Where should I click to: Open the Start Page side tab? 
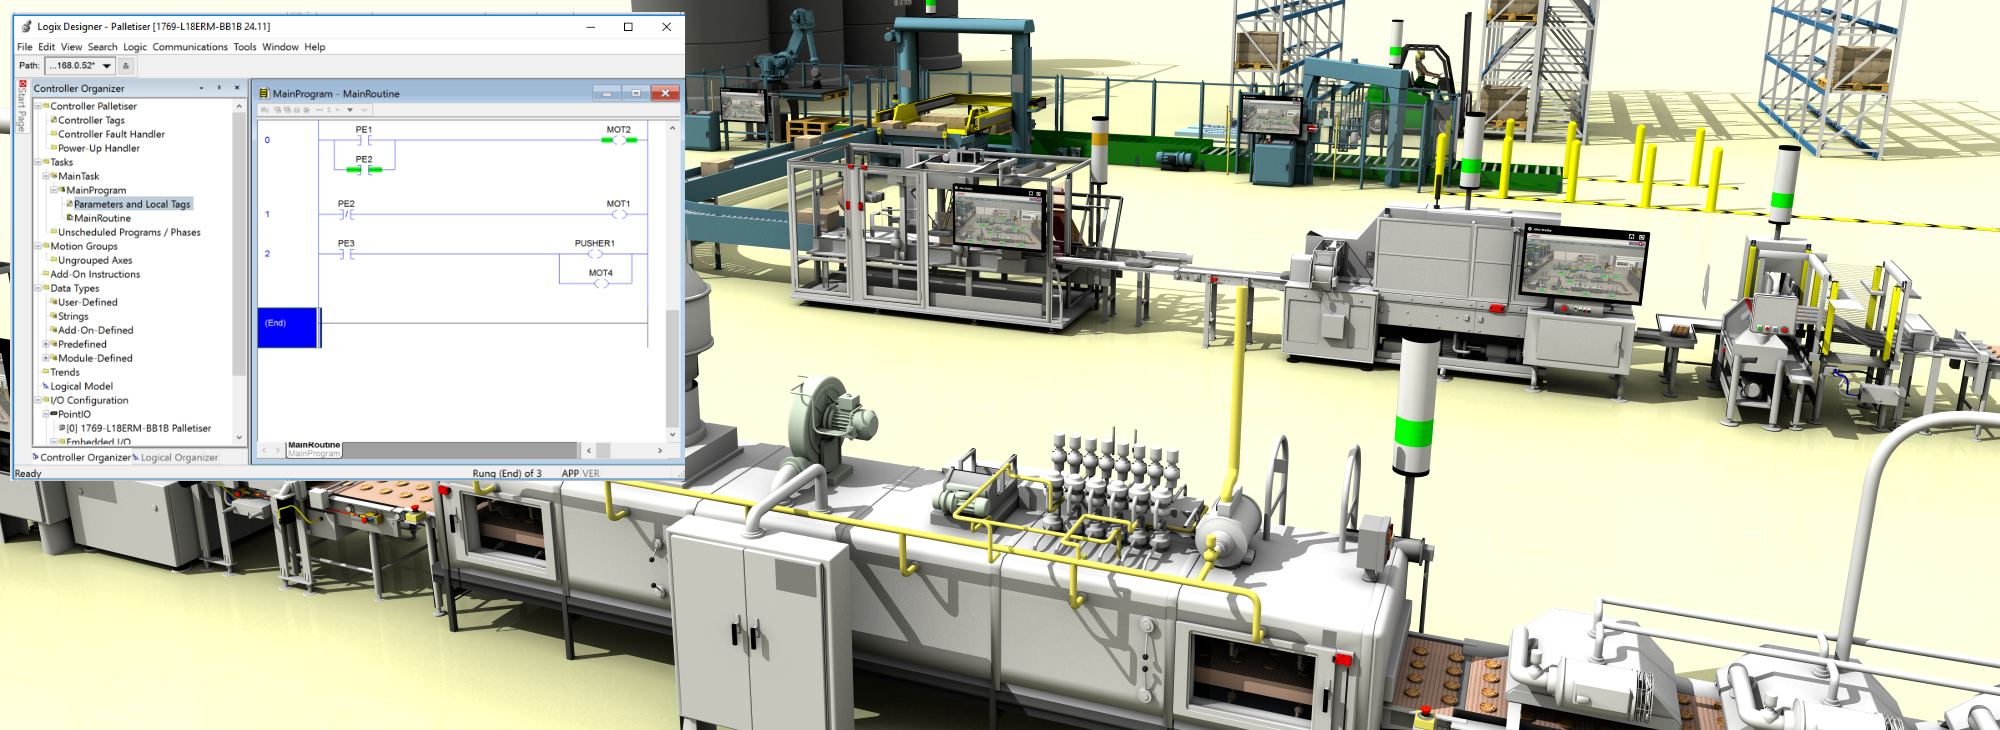point(22,107)
